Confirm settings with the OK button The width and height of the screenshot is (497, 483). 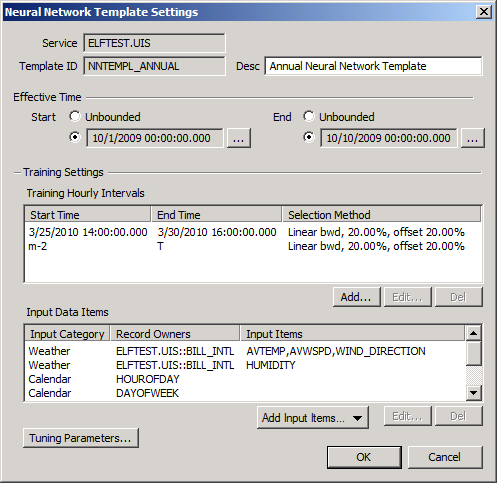[364, 457]
